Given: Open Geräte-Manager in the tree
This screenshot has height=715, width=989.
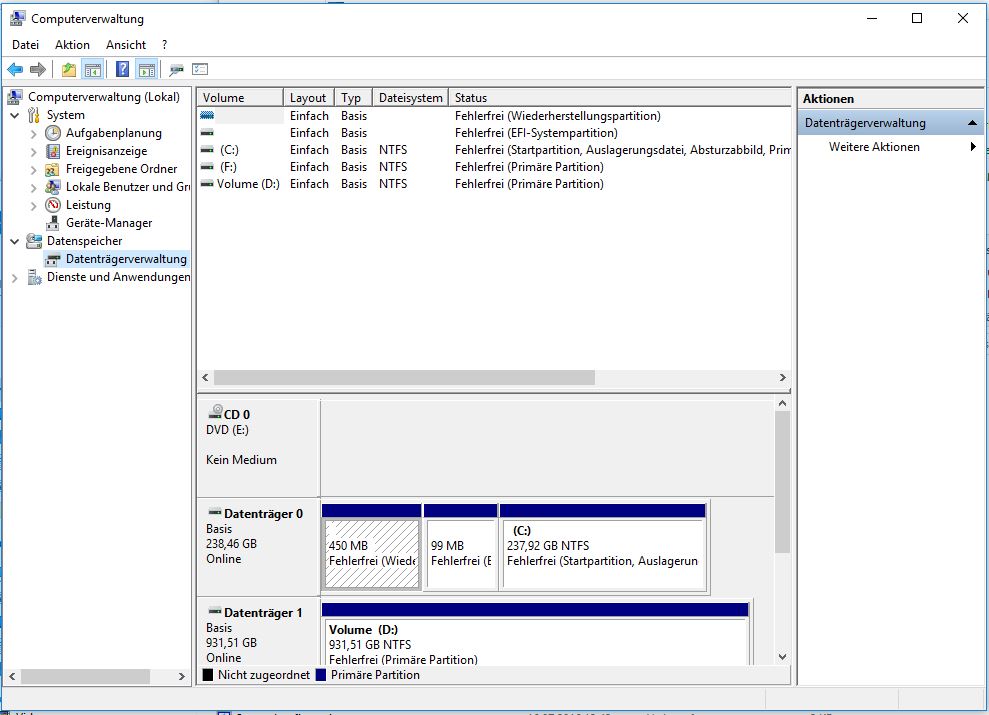Looking at the screenshot, I should 109,223.
